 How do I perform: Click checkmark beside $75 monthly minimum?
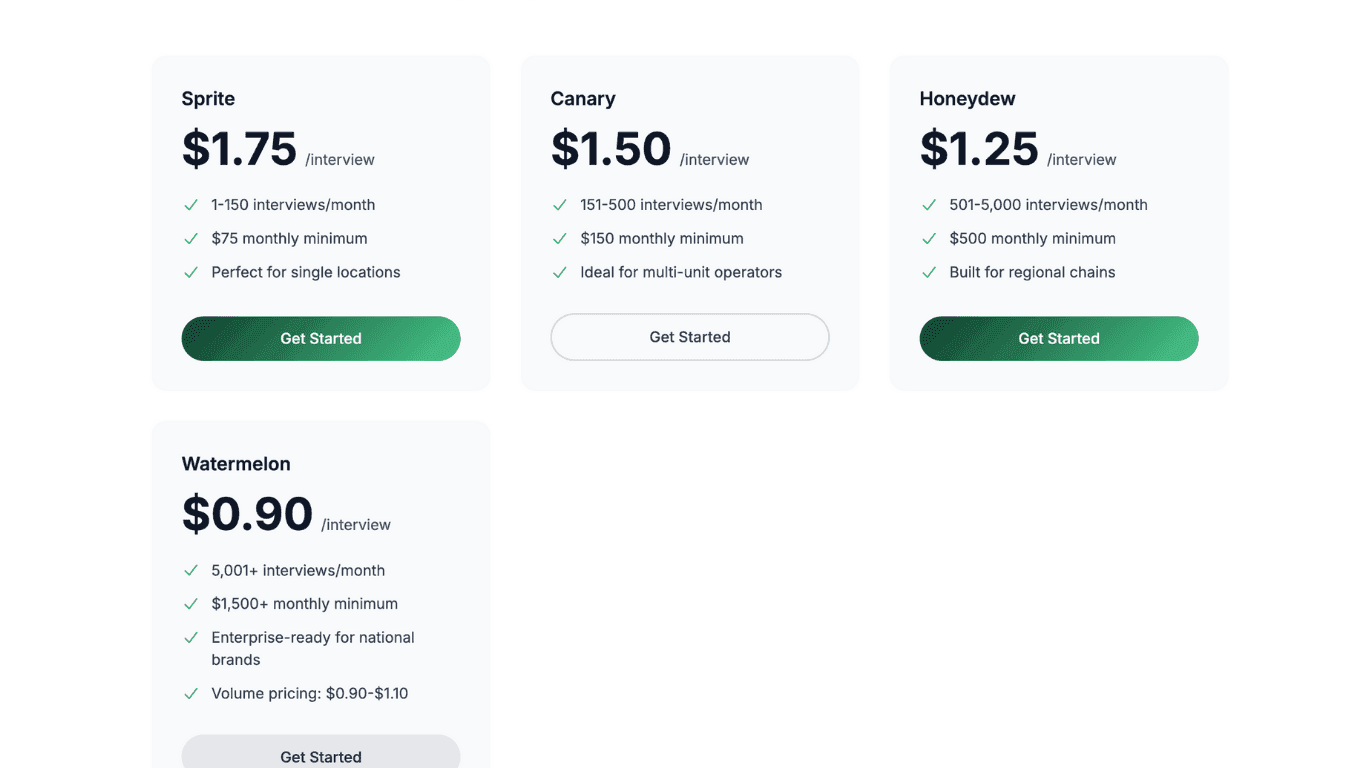point(191,239)
